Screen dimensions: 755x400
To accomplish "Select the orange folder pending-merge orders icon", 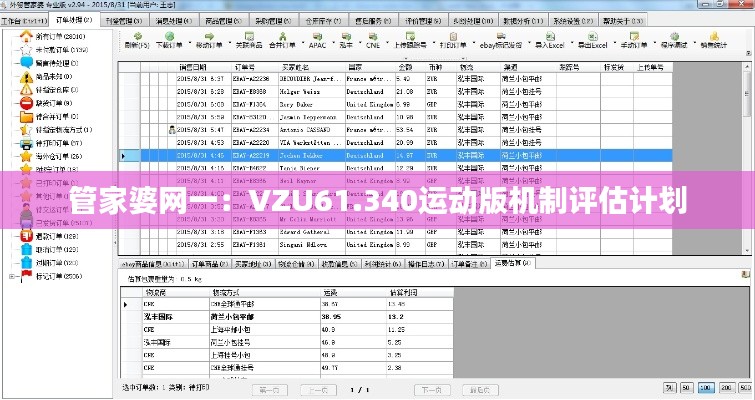I will (x=26, y=116).
